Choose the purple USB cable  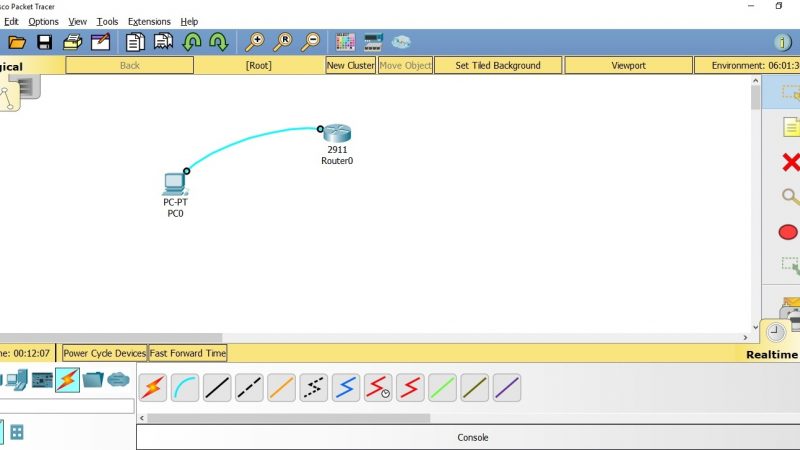pos(507,388)
